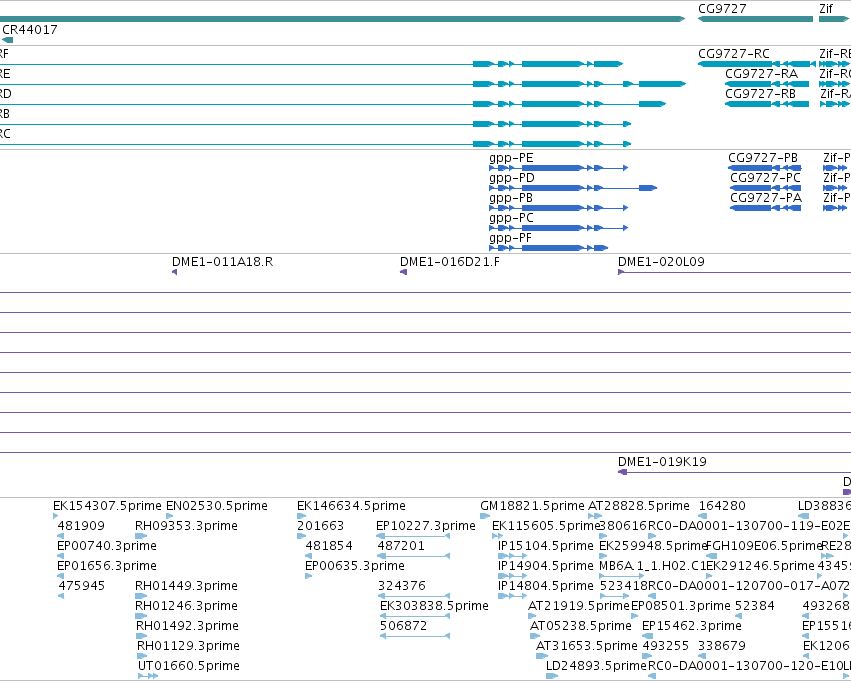851x681 pixels.
Task: Click the DME1-011A18.R BAC end label
Action: (223, 262)
